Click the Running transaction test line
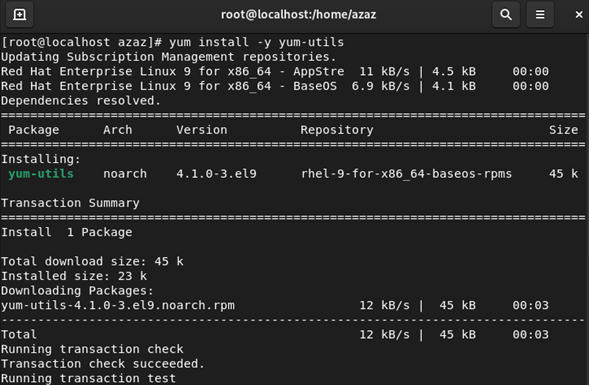Screen dimensions: 590x386 click(x=88, y=378)
